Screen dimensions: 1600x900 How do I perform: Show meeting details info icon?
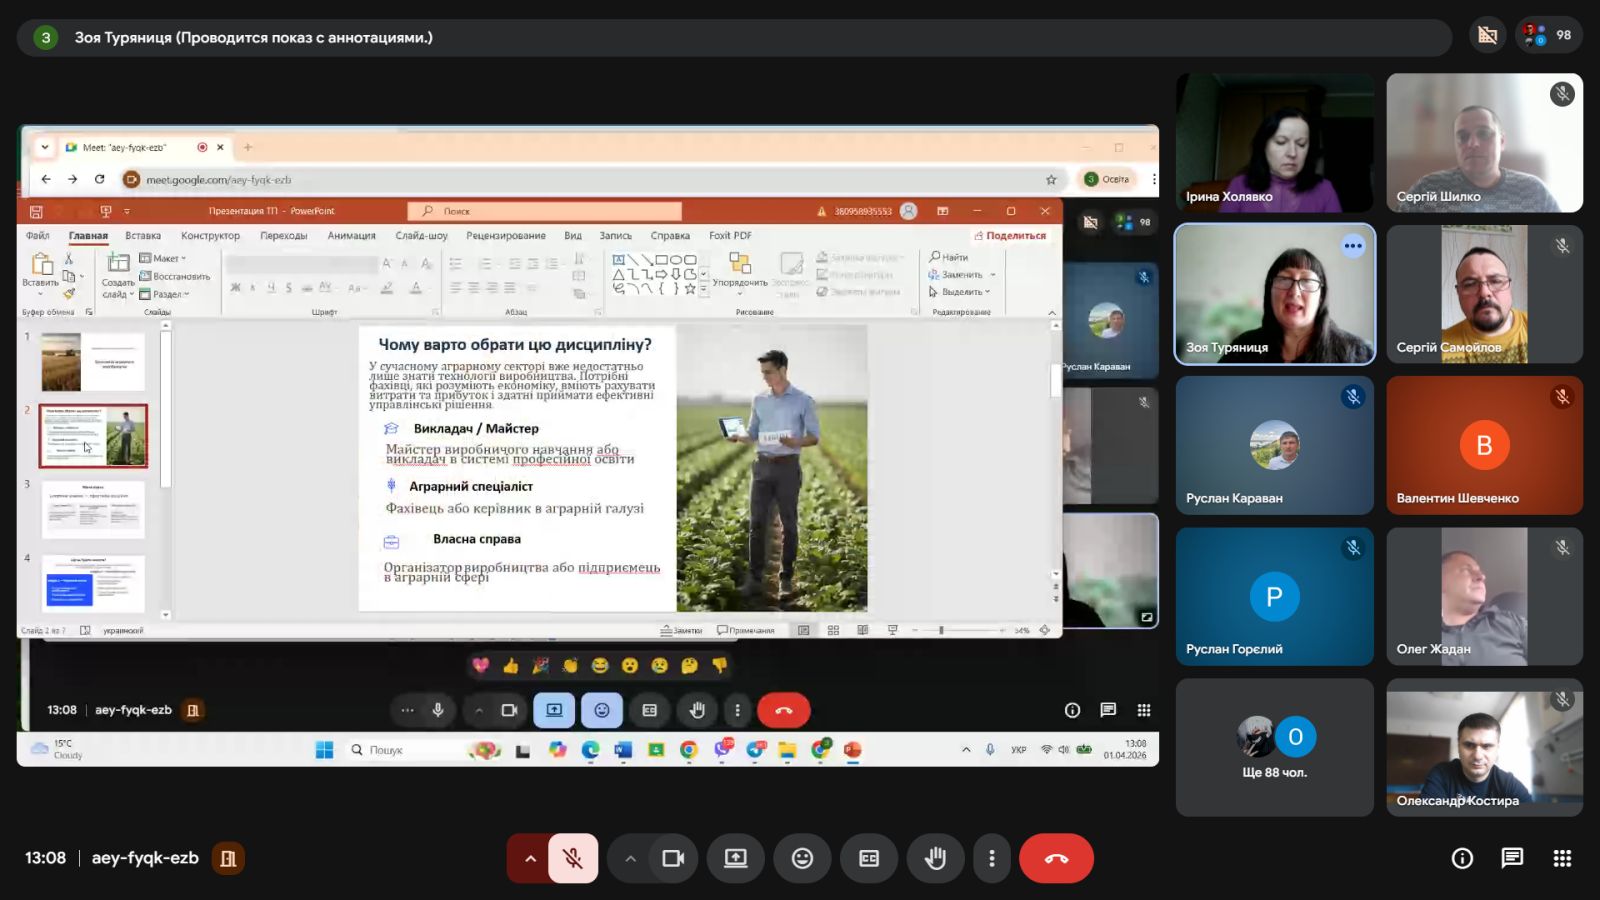pyautogui.click(x=1462, y=858)
